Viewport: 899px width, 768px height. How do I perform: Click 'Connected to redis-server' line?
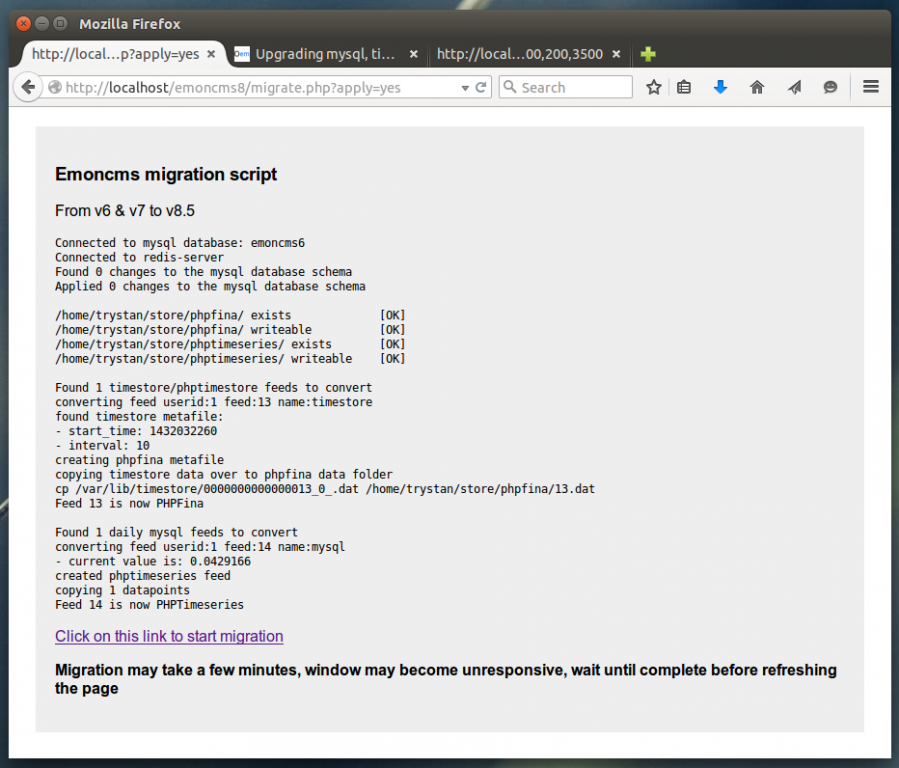pos(139,257)
